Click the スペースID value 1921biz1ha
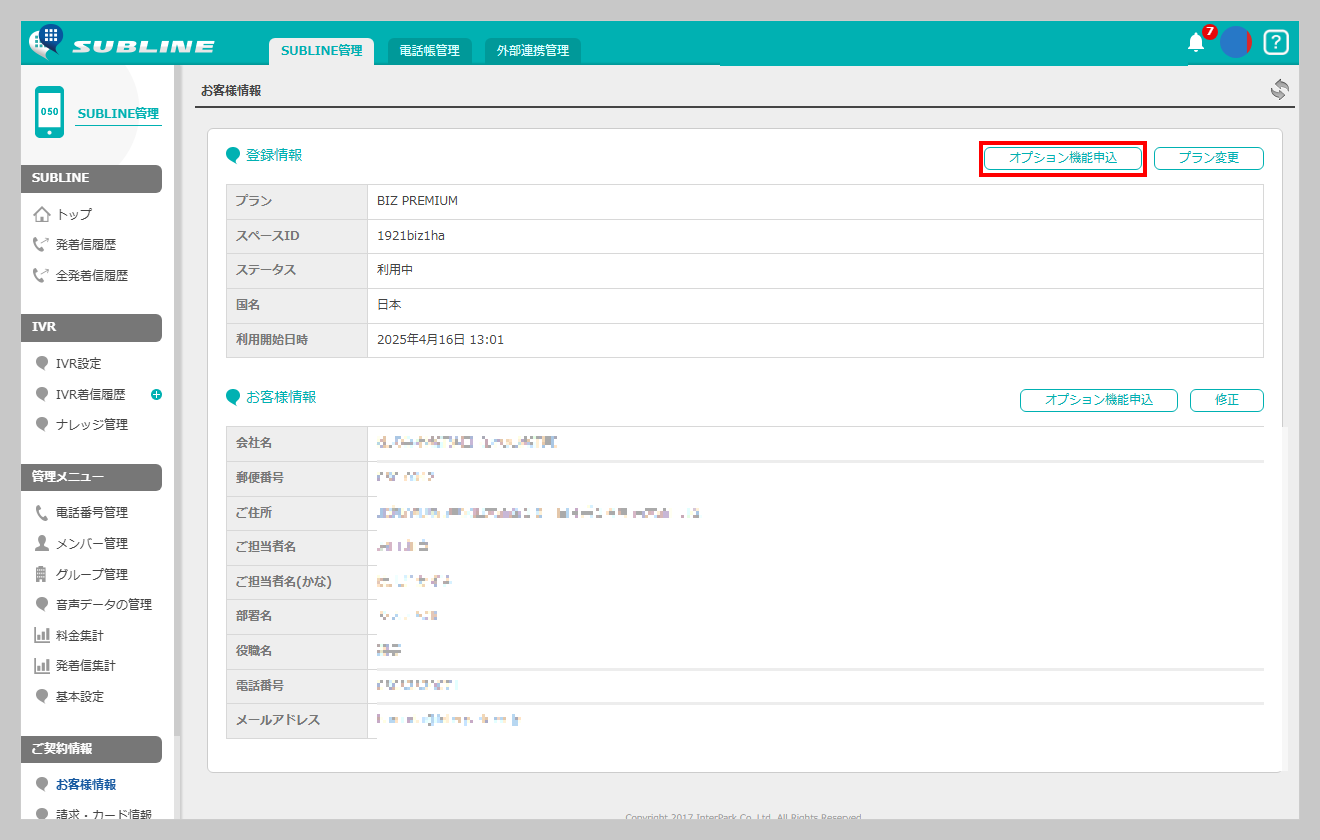Image resolution: width=1320 pixels, height=840 pixels. pyautogui.click(x=411, y=235)
